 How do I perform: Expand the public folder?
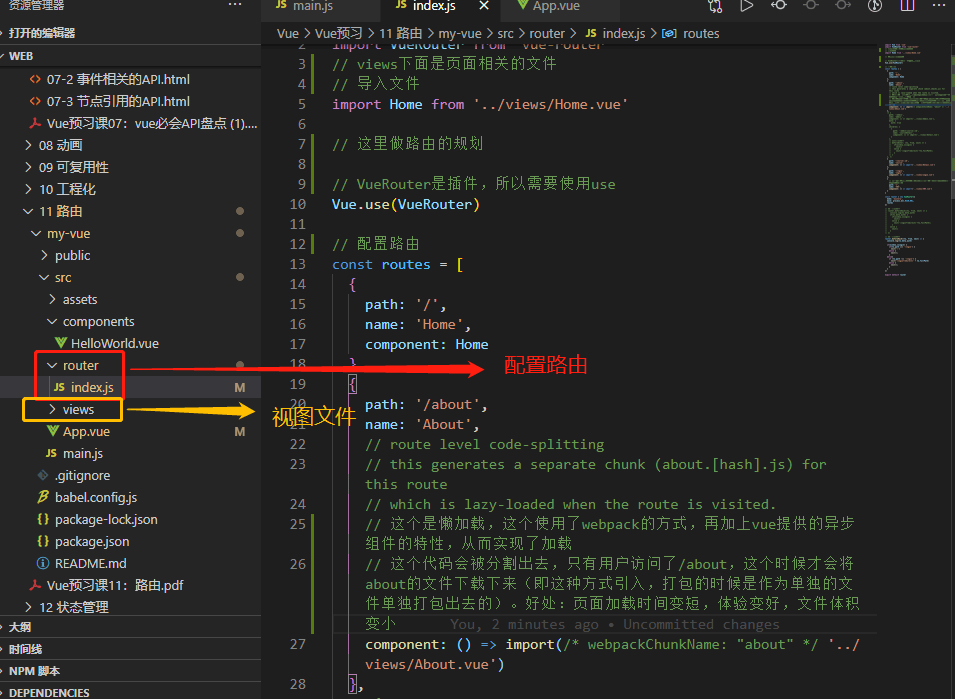44,255
